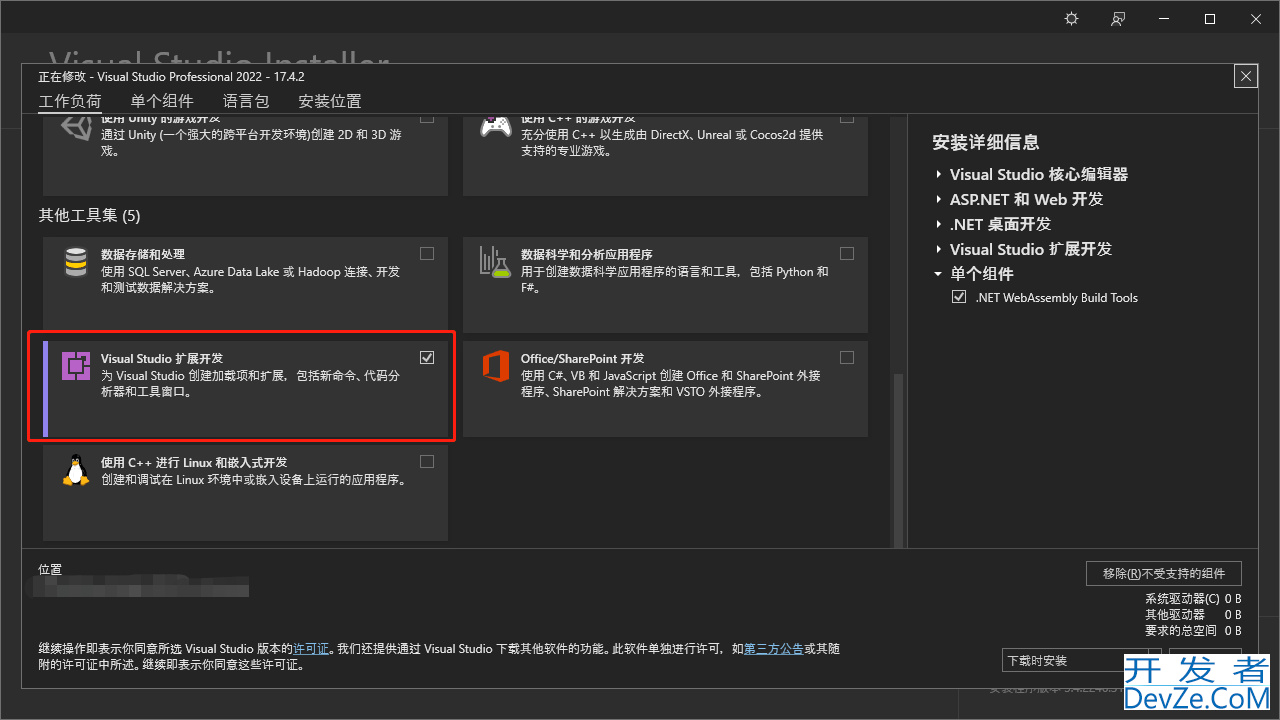Switch to the 安装位置 tab
This screenshot has height=720, width=1280.
pos(330,101)
